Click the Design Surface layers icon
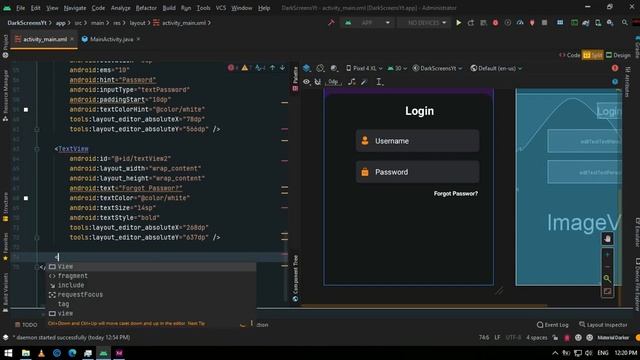Image resolution: width=640 pixels, height=360 pixels. [x=307, y=68]
